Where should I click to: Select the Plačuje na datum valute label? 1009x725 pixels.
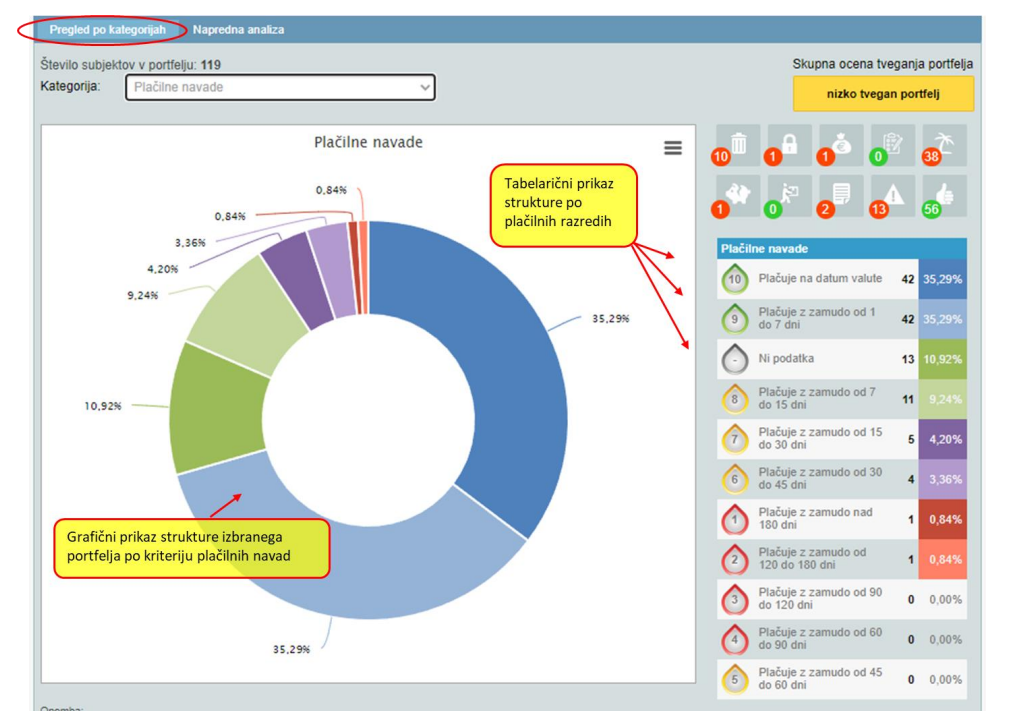(x=820, y=279)
